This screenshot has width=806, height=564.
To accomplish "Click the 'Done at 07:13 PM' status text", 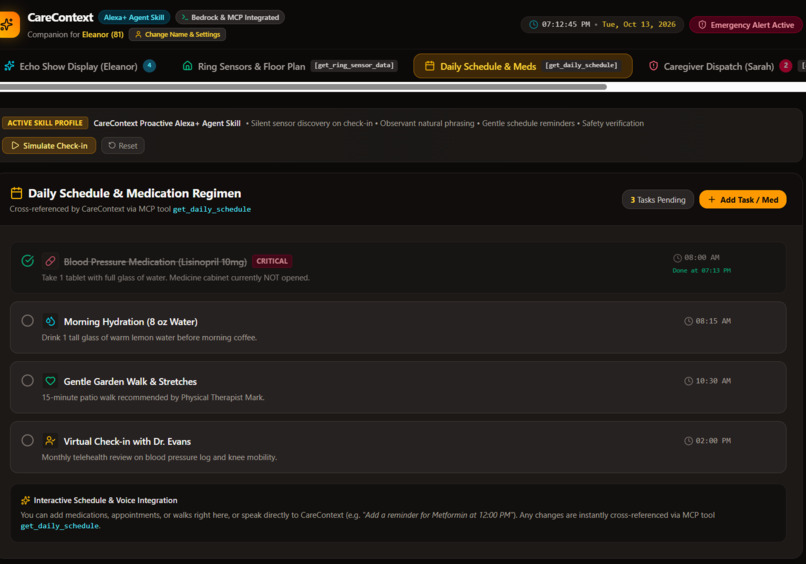I will (702, 270).
